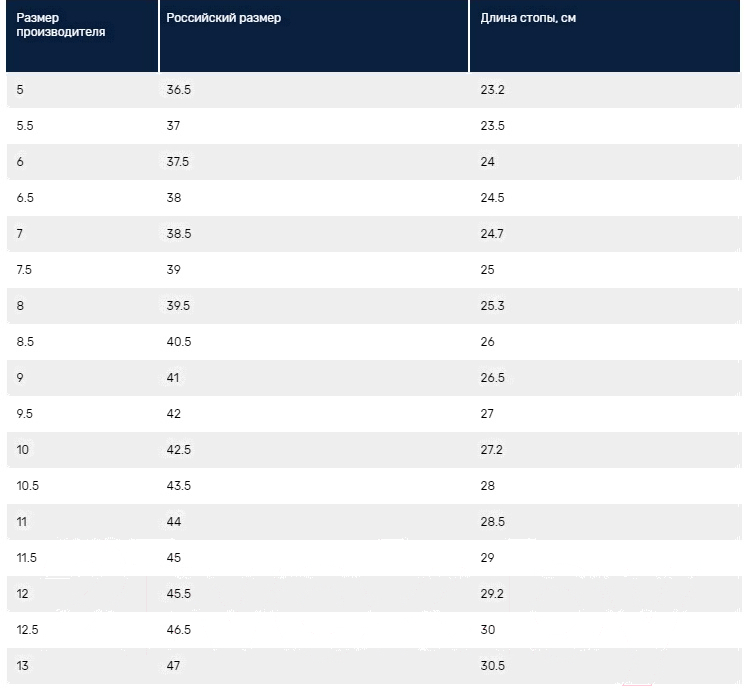Select manufacturer size 6.5 cell
Screen dimensions: 744x688
pyautogui.click(x=26, y=198)
